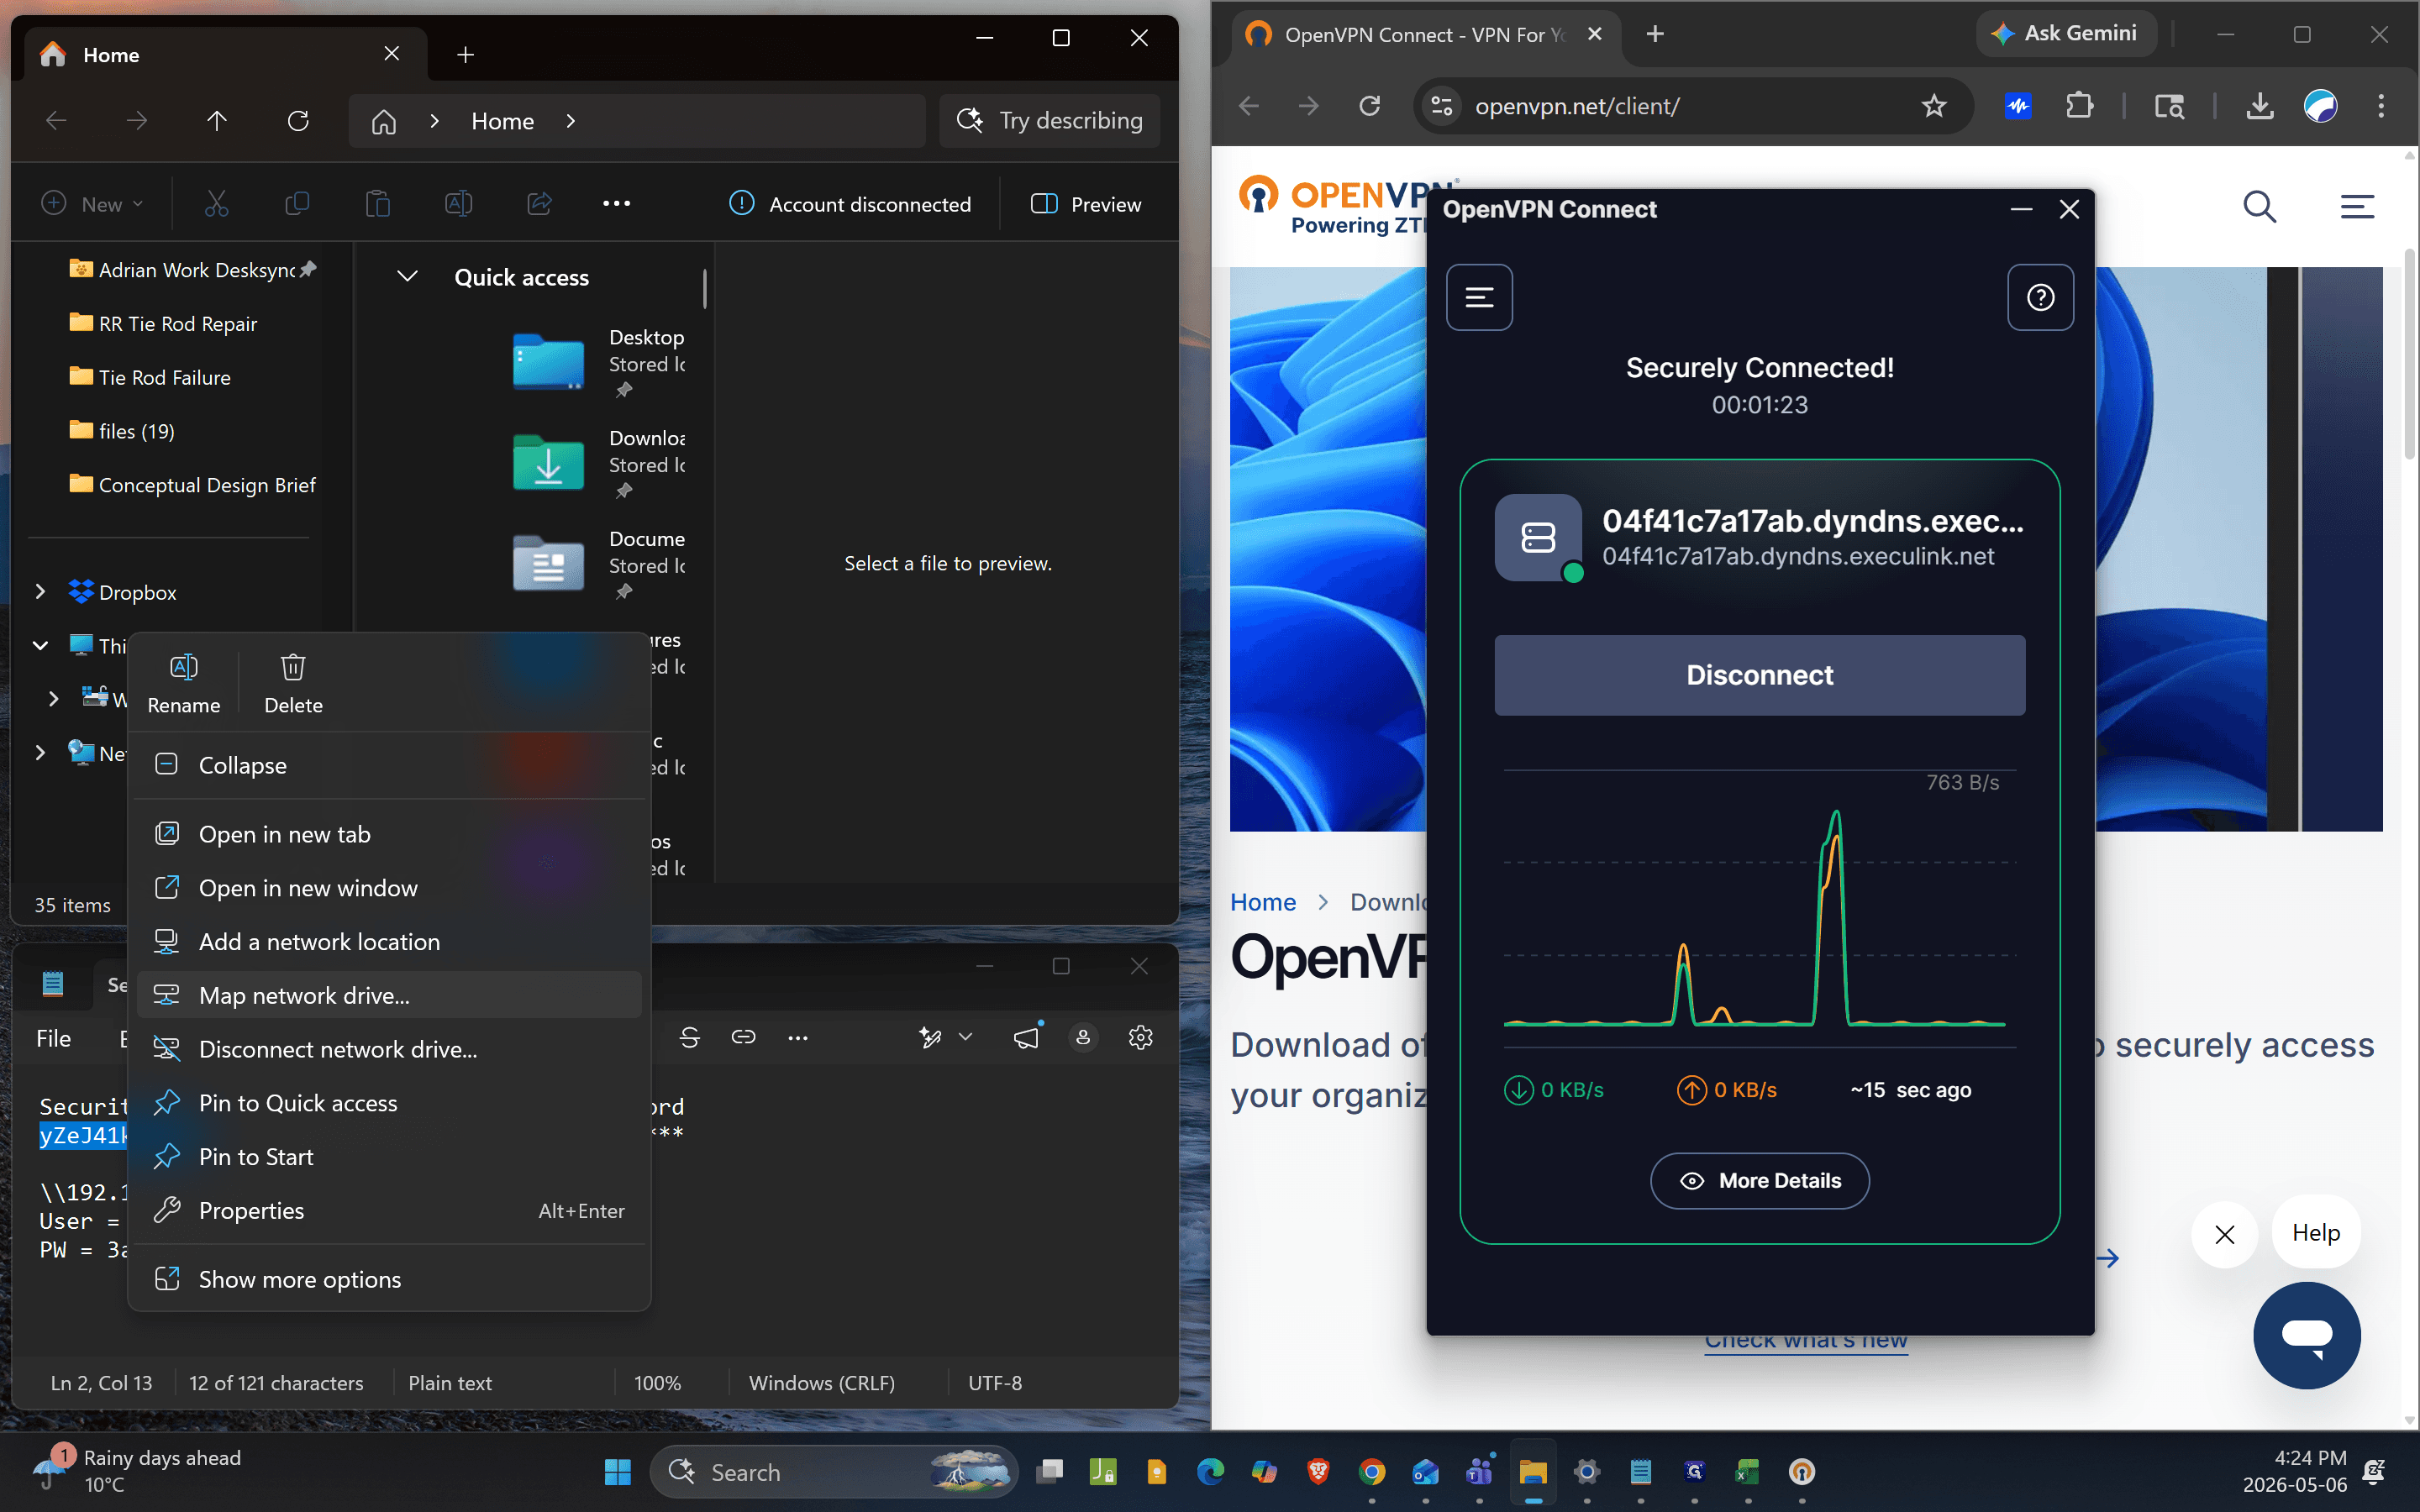Open Properties from the context menu
2420x1512 pixels.
click(389, 1210)
